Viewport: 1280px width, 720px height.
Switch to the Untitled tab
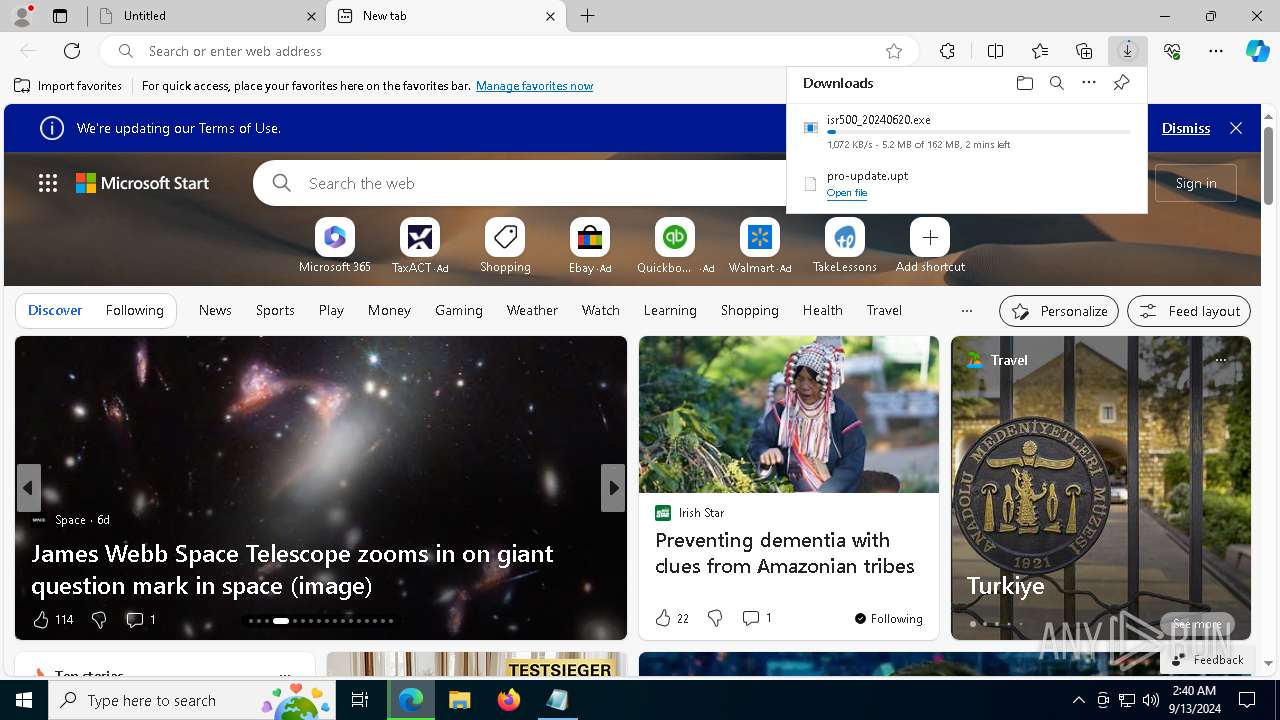pos(207,16)
